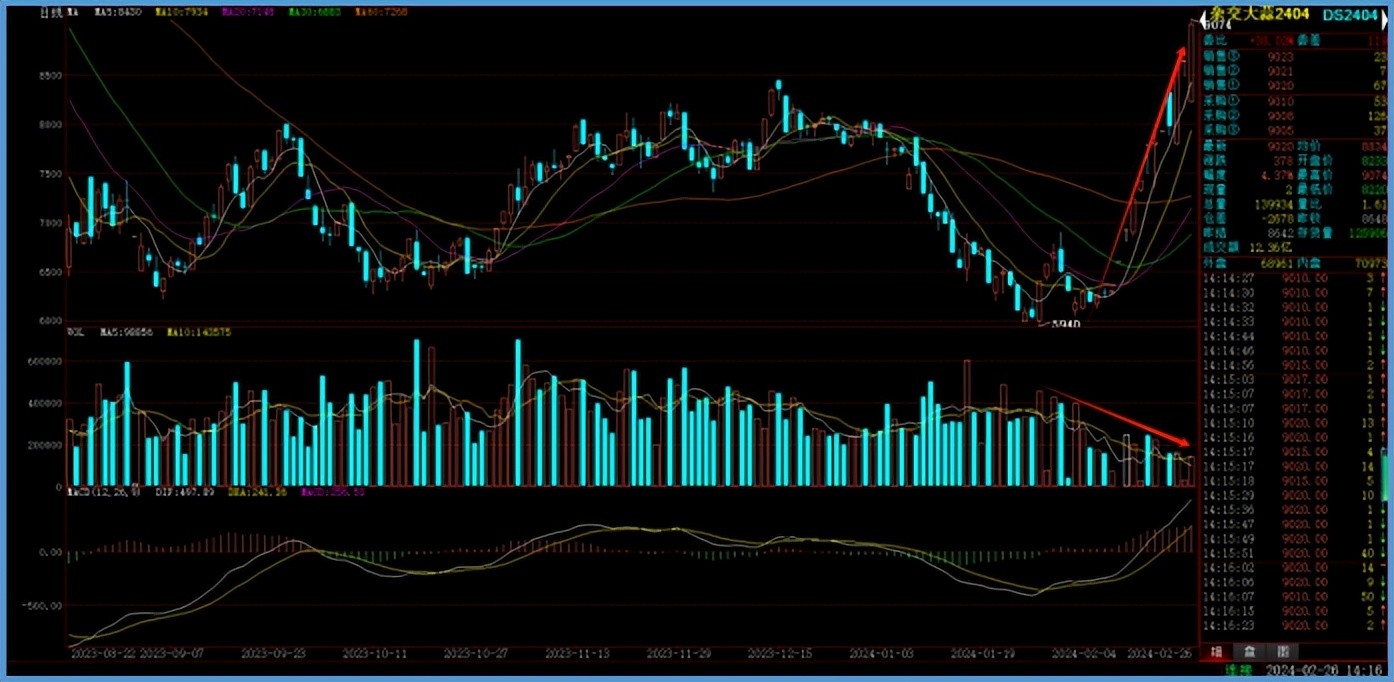Image resolution: width=1394 pixels, height=682 pixels.
Task: Click the MACD(12,26,9) indicator label
Action: coord(102,492)
